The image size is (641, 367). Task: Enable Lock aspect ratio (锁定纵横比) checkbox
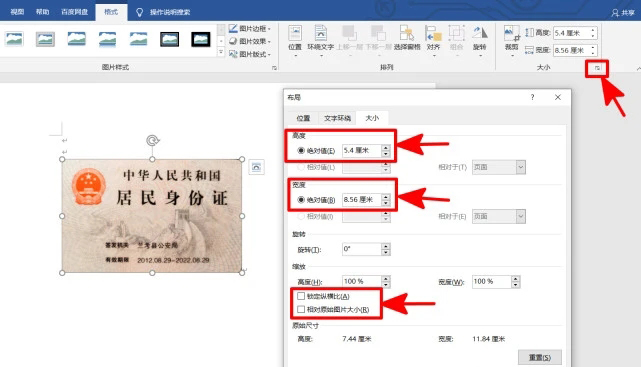(301, 296)
